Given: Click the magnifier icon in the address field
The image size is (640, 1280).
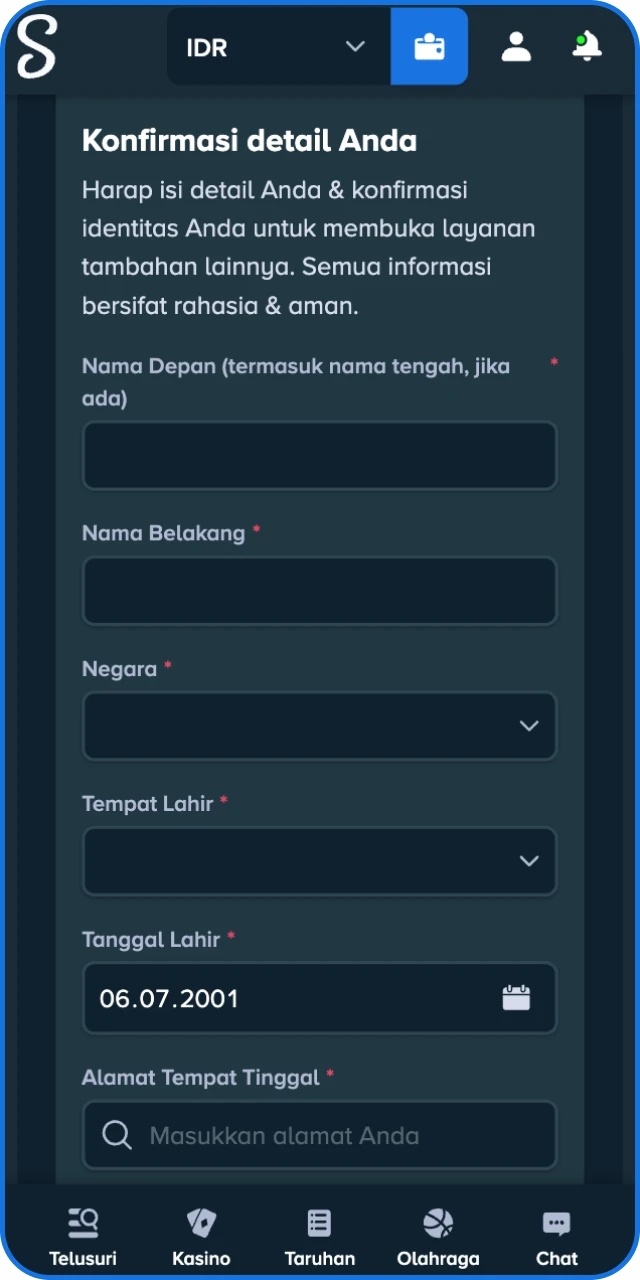Looking at the screenshot, I should point(117,1135).
